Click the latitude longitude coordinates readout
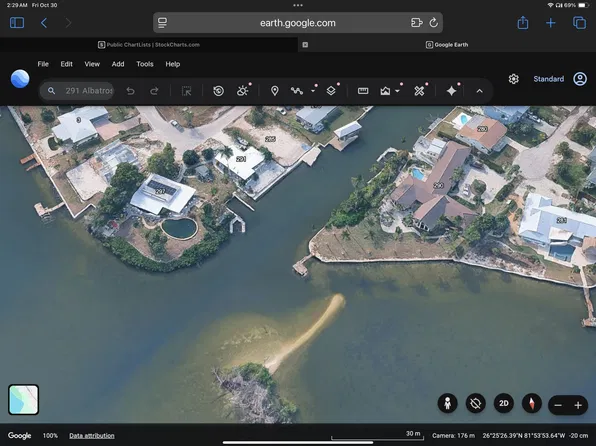The image size is (596, 446). 524,436
